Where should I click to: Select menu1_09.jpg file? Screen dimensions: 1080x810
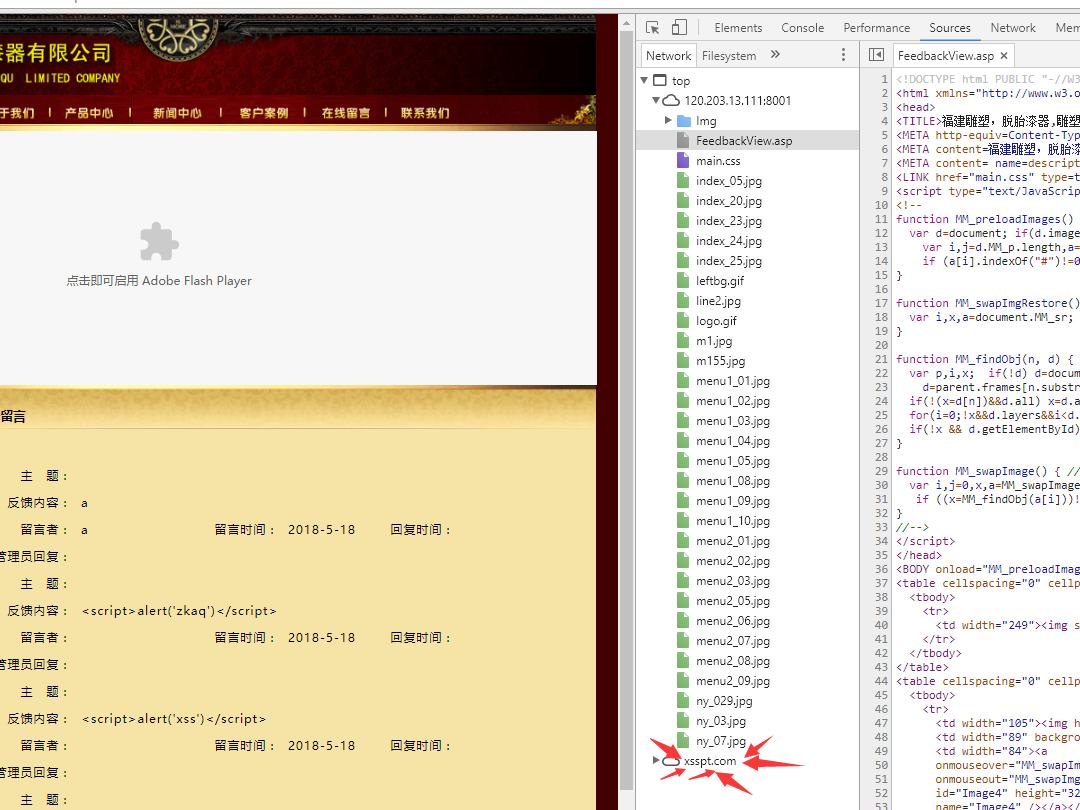[x=733, y=500]
